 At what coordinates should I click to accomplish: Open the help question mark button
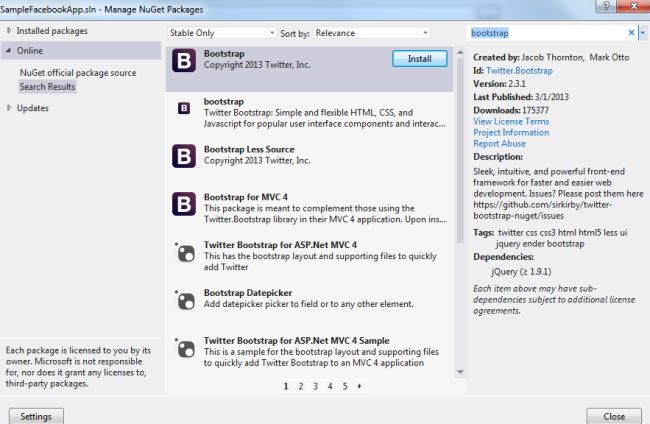coord(606,6)
